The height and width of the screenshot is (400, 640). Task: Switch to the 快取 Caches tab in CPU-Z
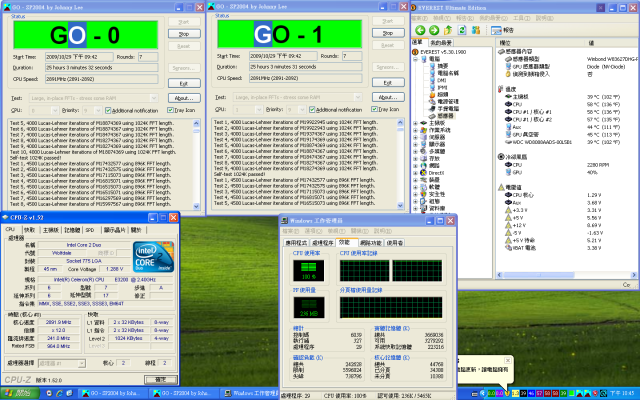30,230
